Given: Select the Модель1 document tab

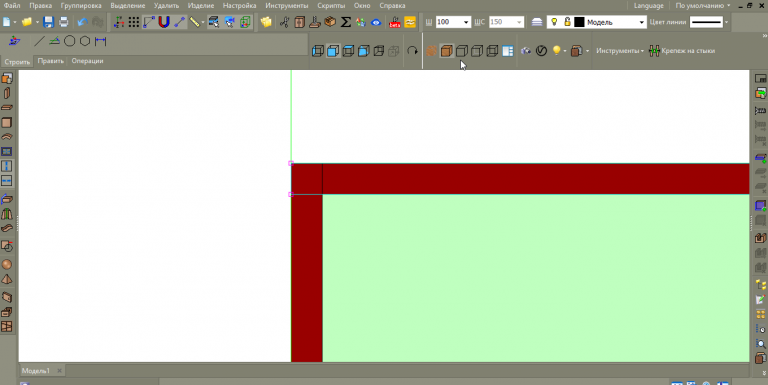Looking at the screenshot, I should coord(36,371).
